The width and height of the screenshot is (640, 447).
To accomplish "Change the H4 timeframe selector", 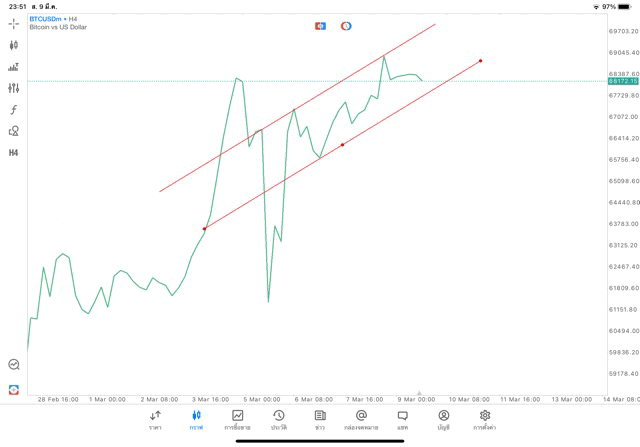I will pyautogui.click(x=14, y=153).
